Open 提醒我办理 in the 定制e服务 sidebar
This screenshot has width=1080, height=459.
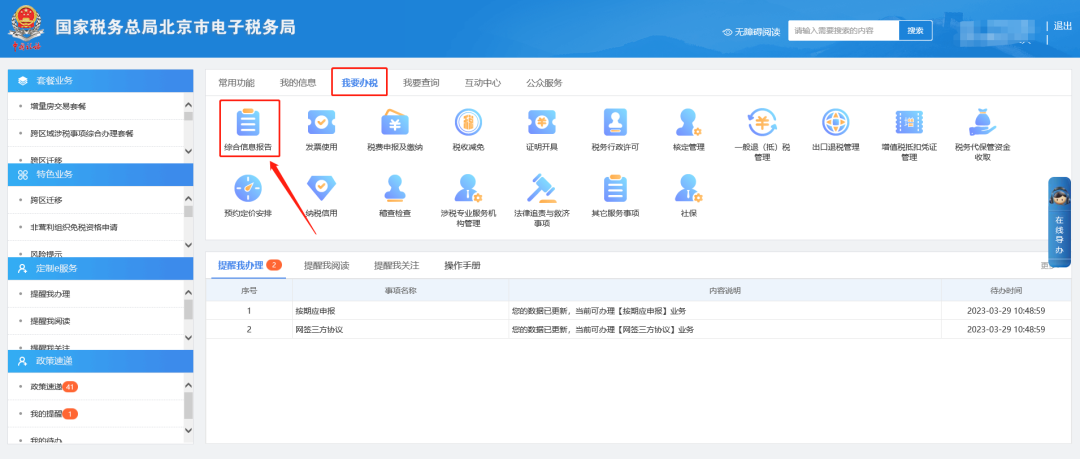click(50, 294)
